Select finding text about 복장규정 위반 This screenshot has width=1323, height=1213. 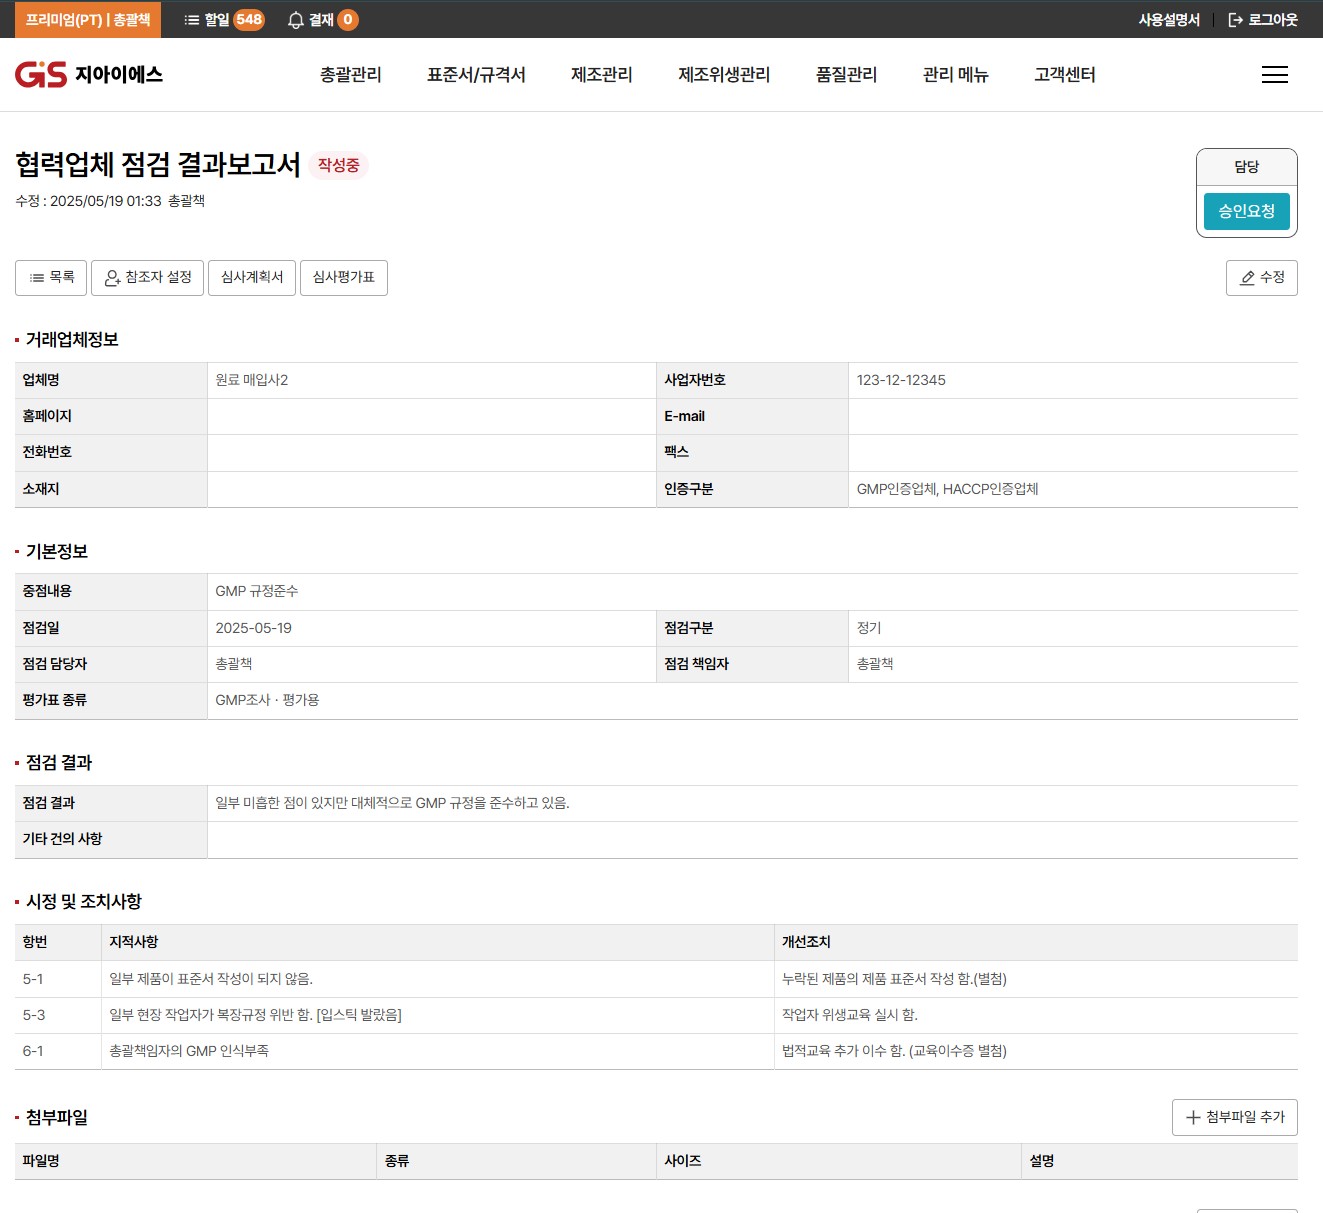pos(255,1015)
